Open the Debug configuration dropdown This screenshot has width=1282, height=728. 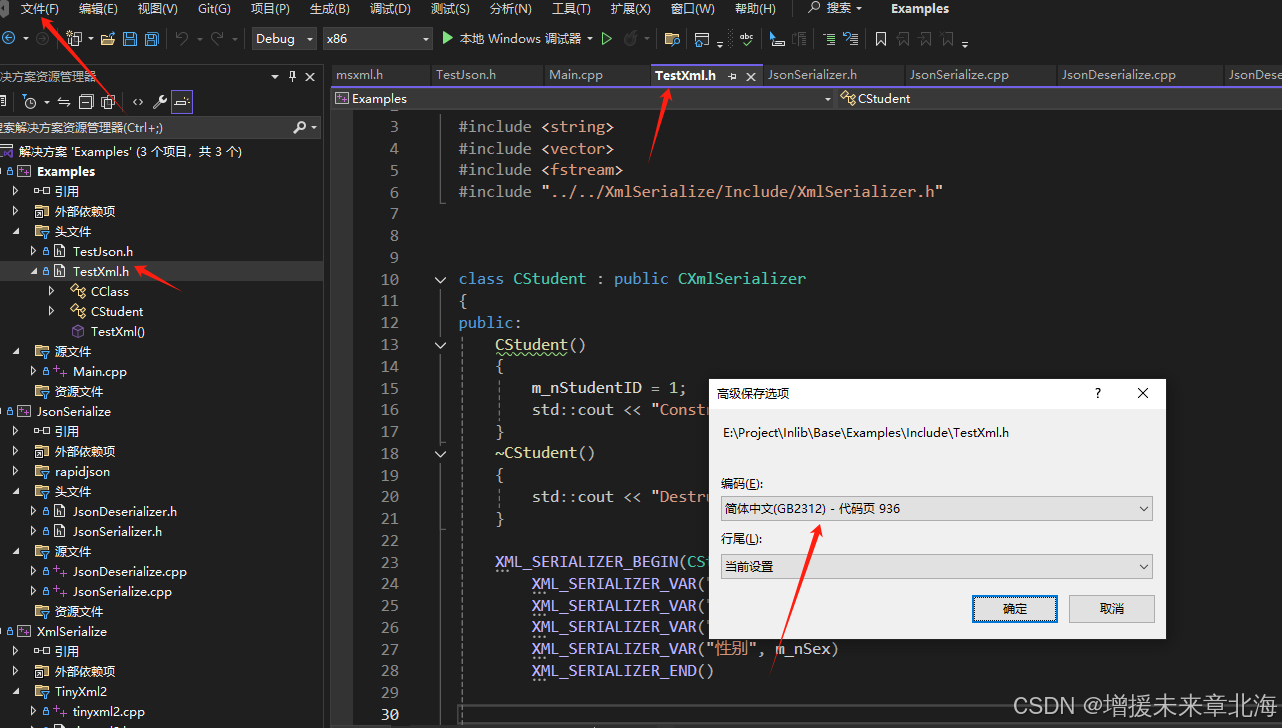click(283, 38)
